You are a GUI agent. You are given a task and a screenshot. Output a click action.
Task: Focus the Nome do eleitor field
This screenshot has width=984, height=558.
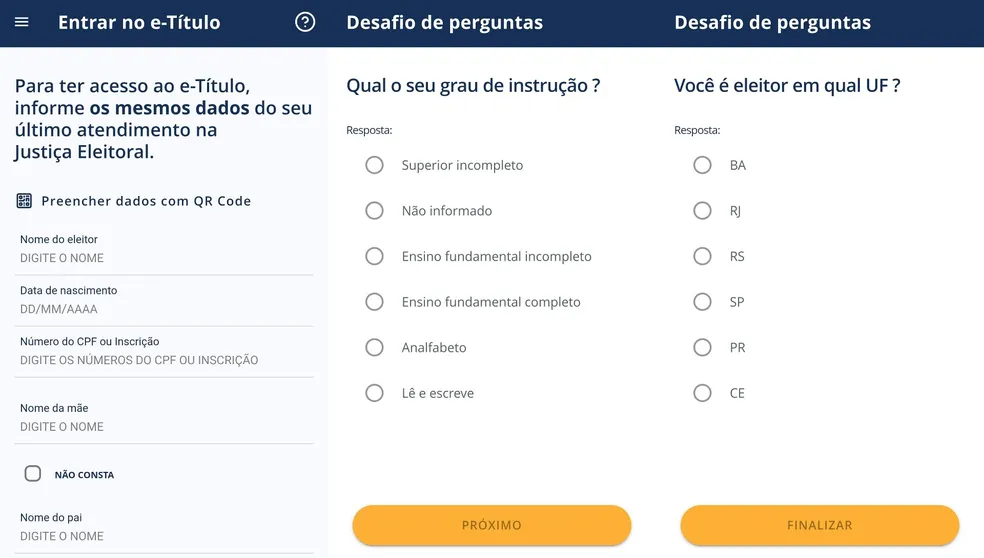[164, 250]
